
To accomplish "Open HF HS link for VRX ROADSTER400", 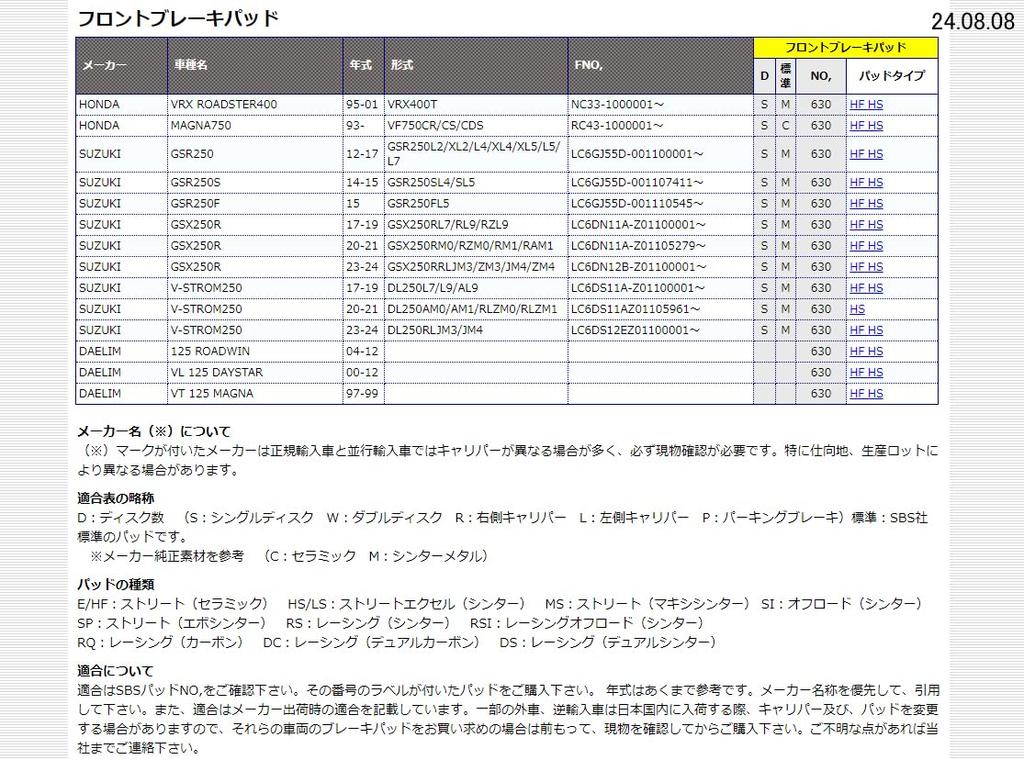I will point(866,104).
